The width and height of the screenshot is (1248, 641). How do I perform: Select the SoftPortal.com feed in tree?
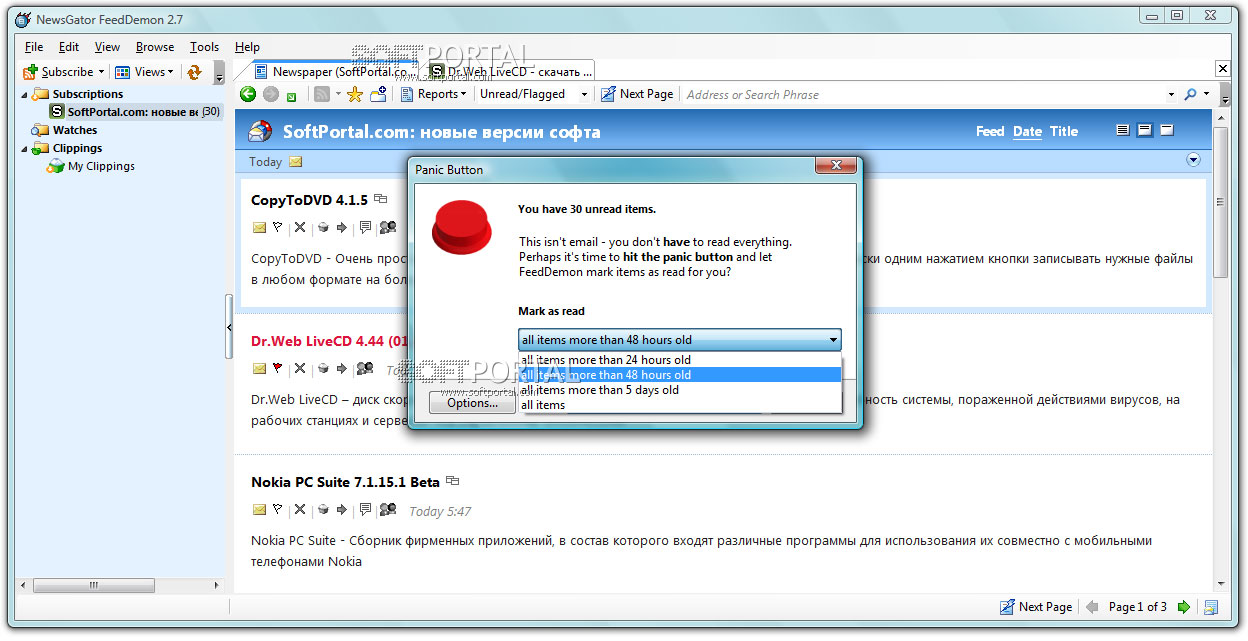tap(135, 112)
